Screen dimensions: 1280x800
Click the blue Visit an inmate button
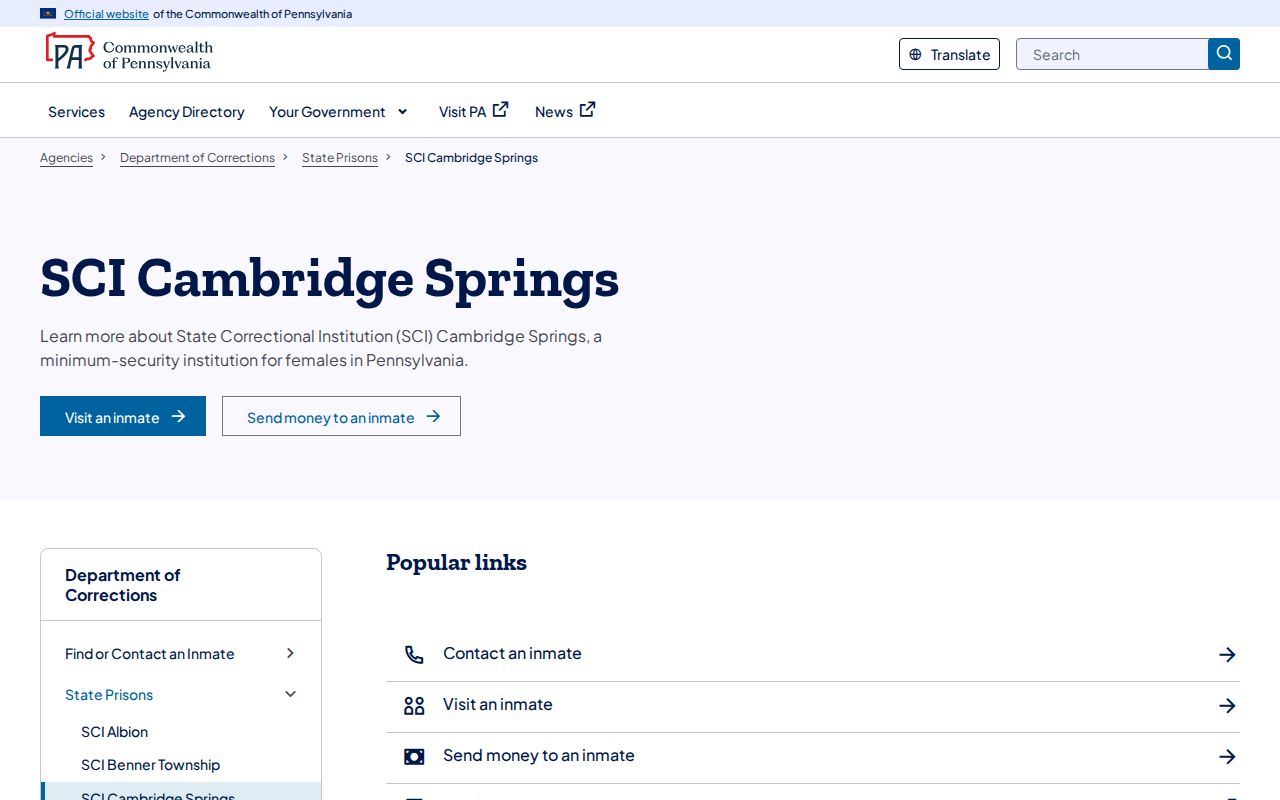click(123, 416)
